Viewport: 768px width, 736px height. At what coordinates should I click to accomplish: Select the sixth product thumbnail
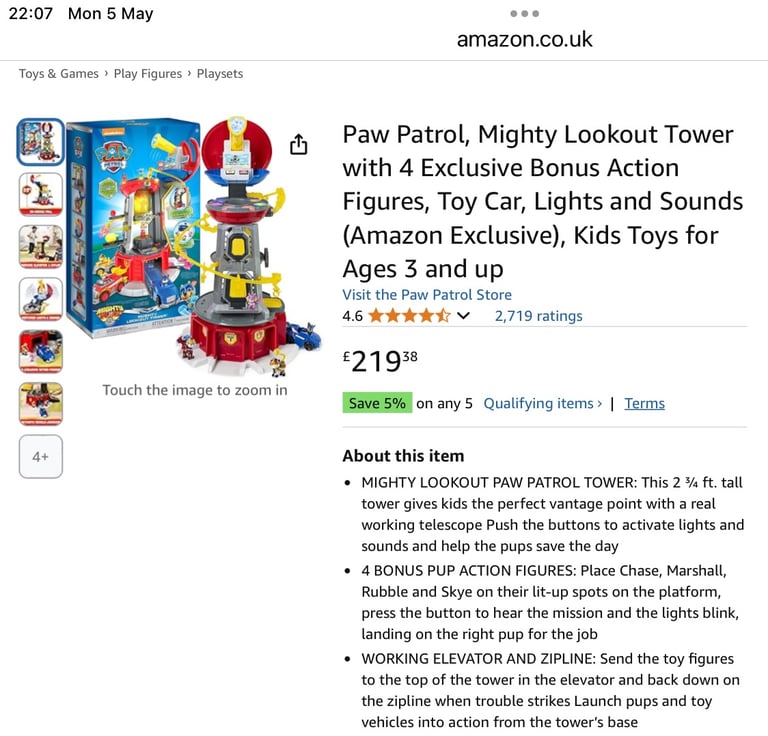[41, 404]
